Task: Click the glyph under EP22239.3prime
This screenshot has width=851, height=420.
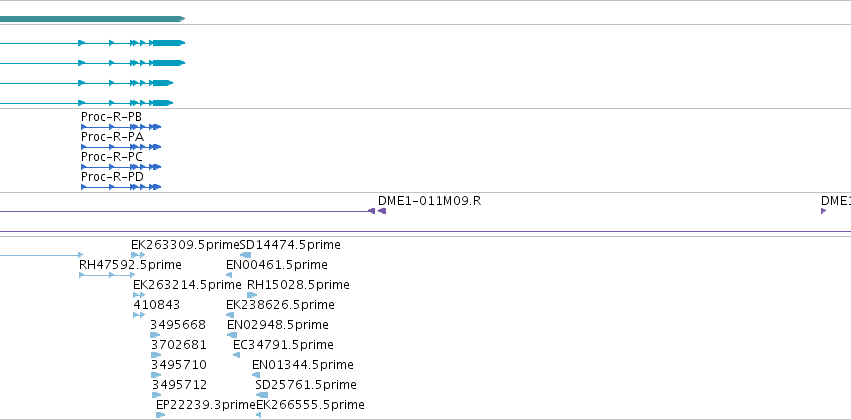Action: tap(161, 415)
